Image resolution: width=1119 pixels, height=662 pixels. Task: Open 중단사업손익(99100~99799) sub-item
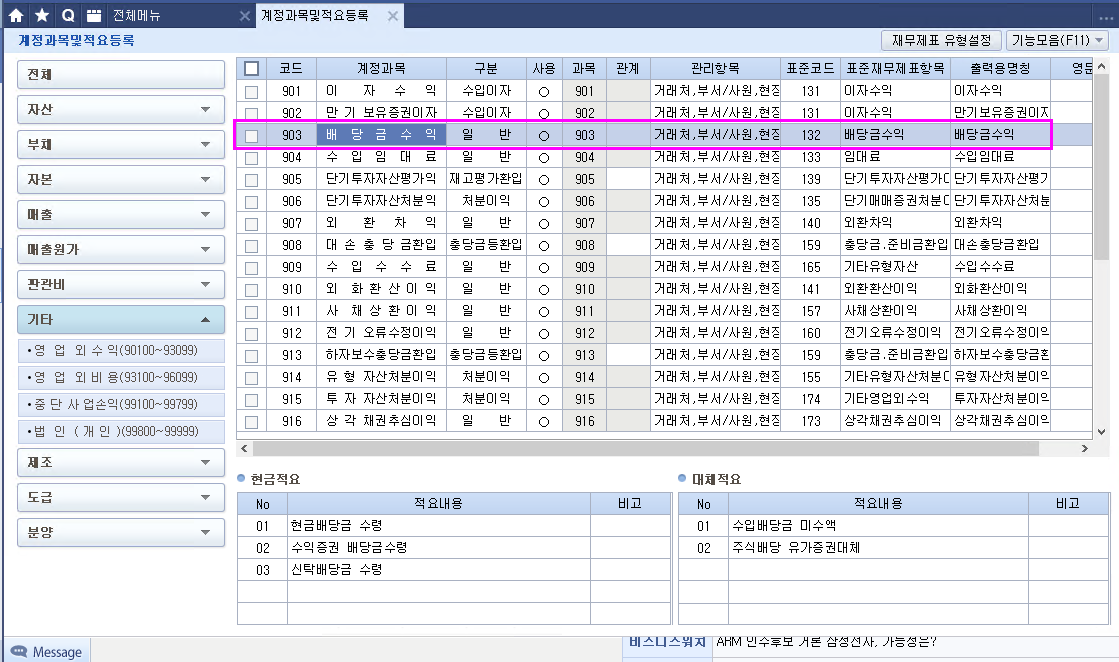click(121, 404)
